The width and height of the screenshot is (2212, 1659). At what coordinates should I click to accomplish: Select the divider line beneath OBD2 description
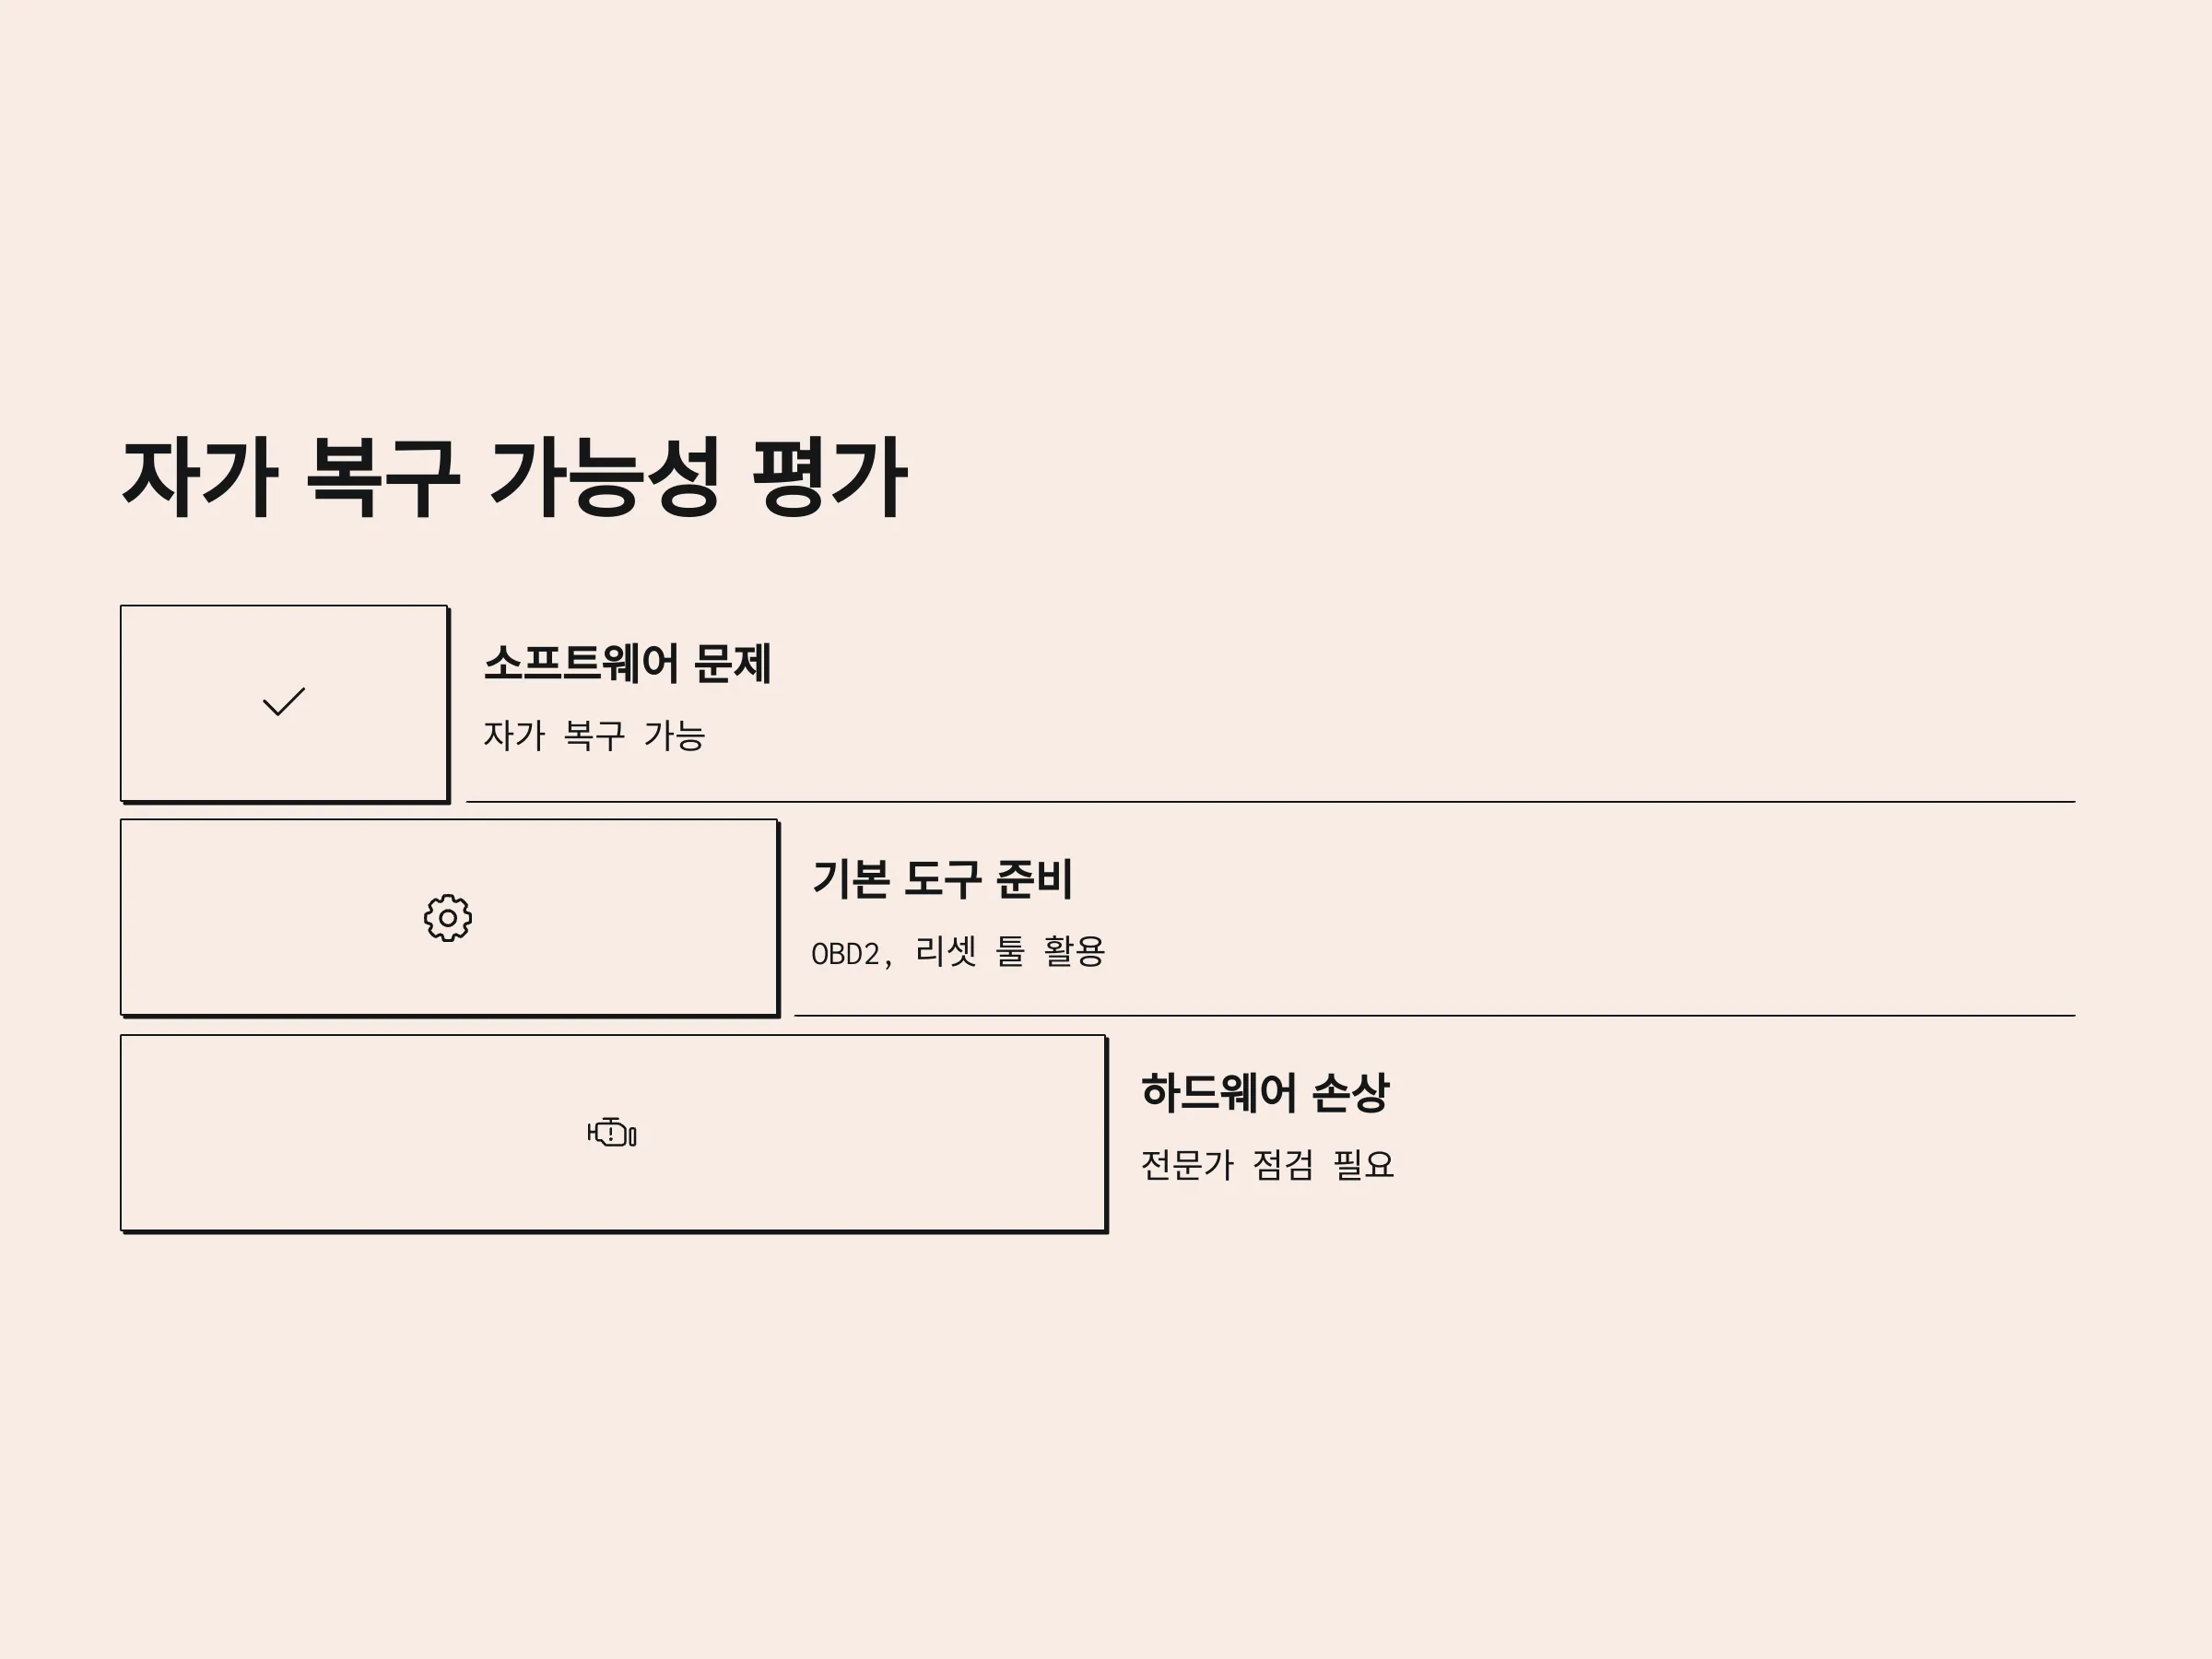pyautogui.click(x=1434, y=1015)
